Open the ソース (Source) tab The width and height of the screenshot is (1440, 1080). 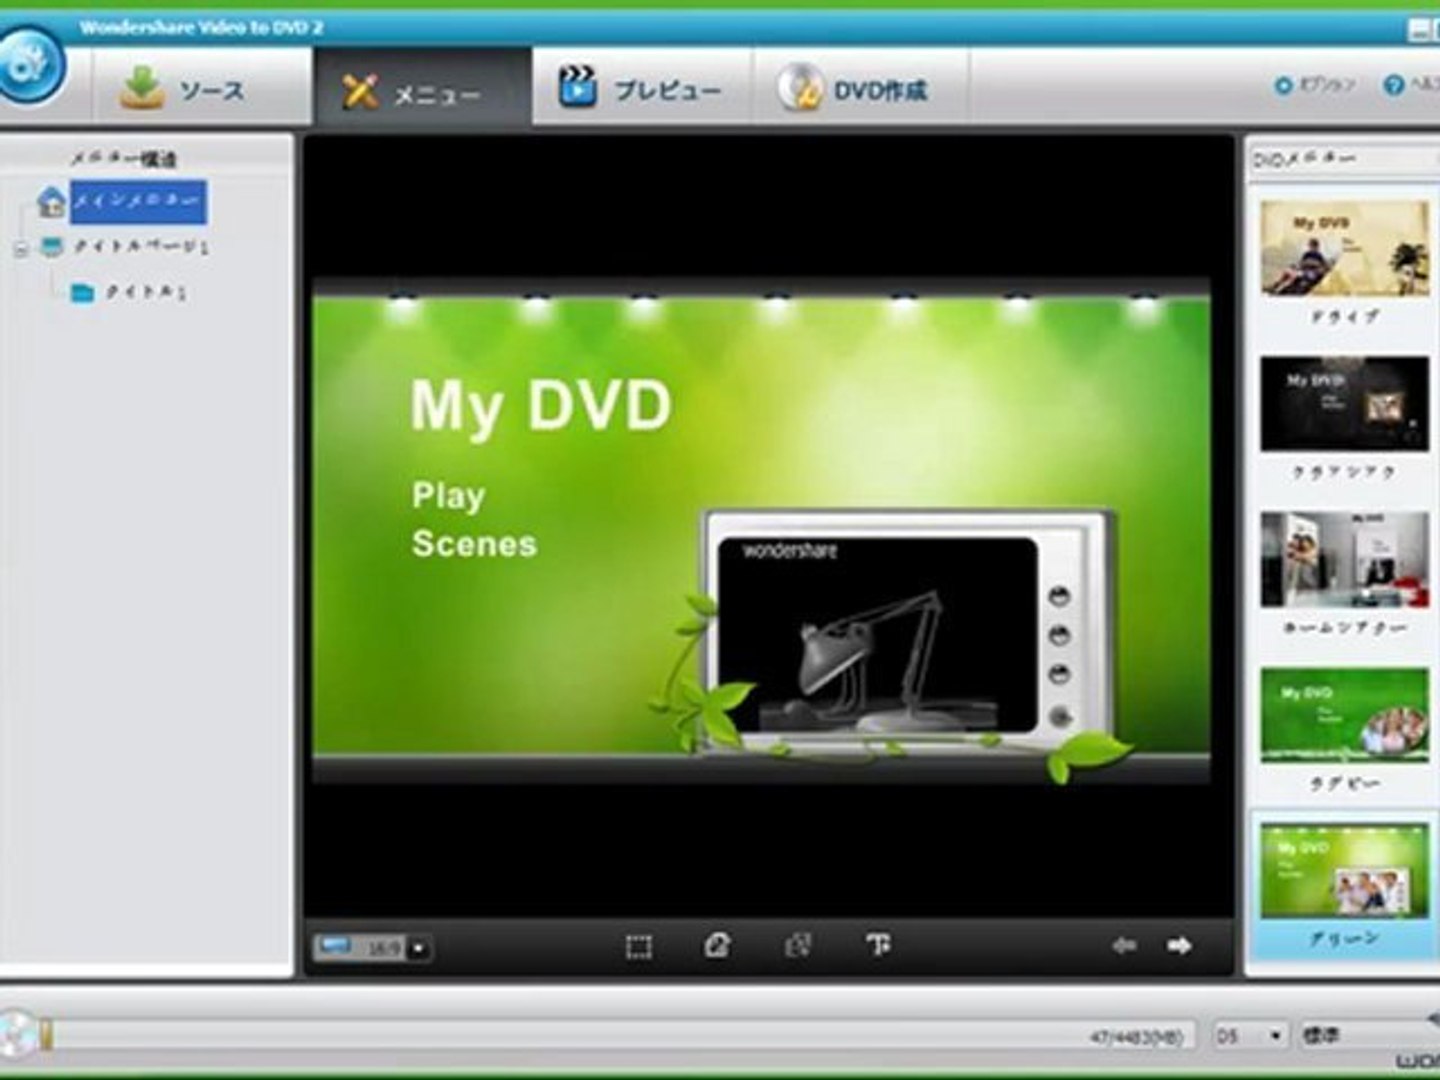[202, 89]
